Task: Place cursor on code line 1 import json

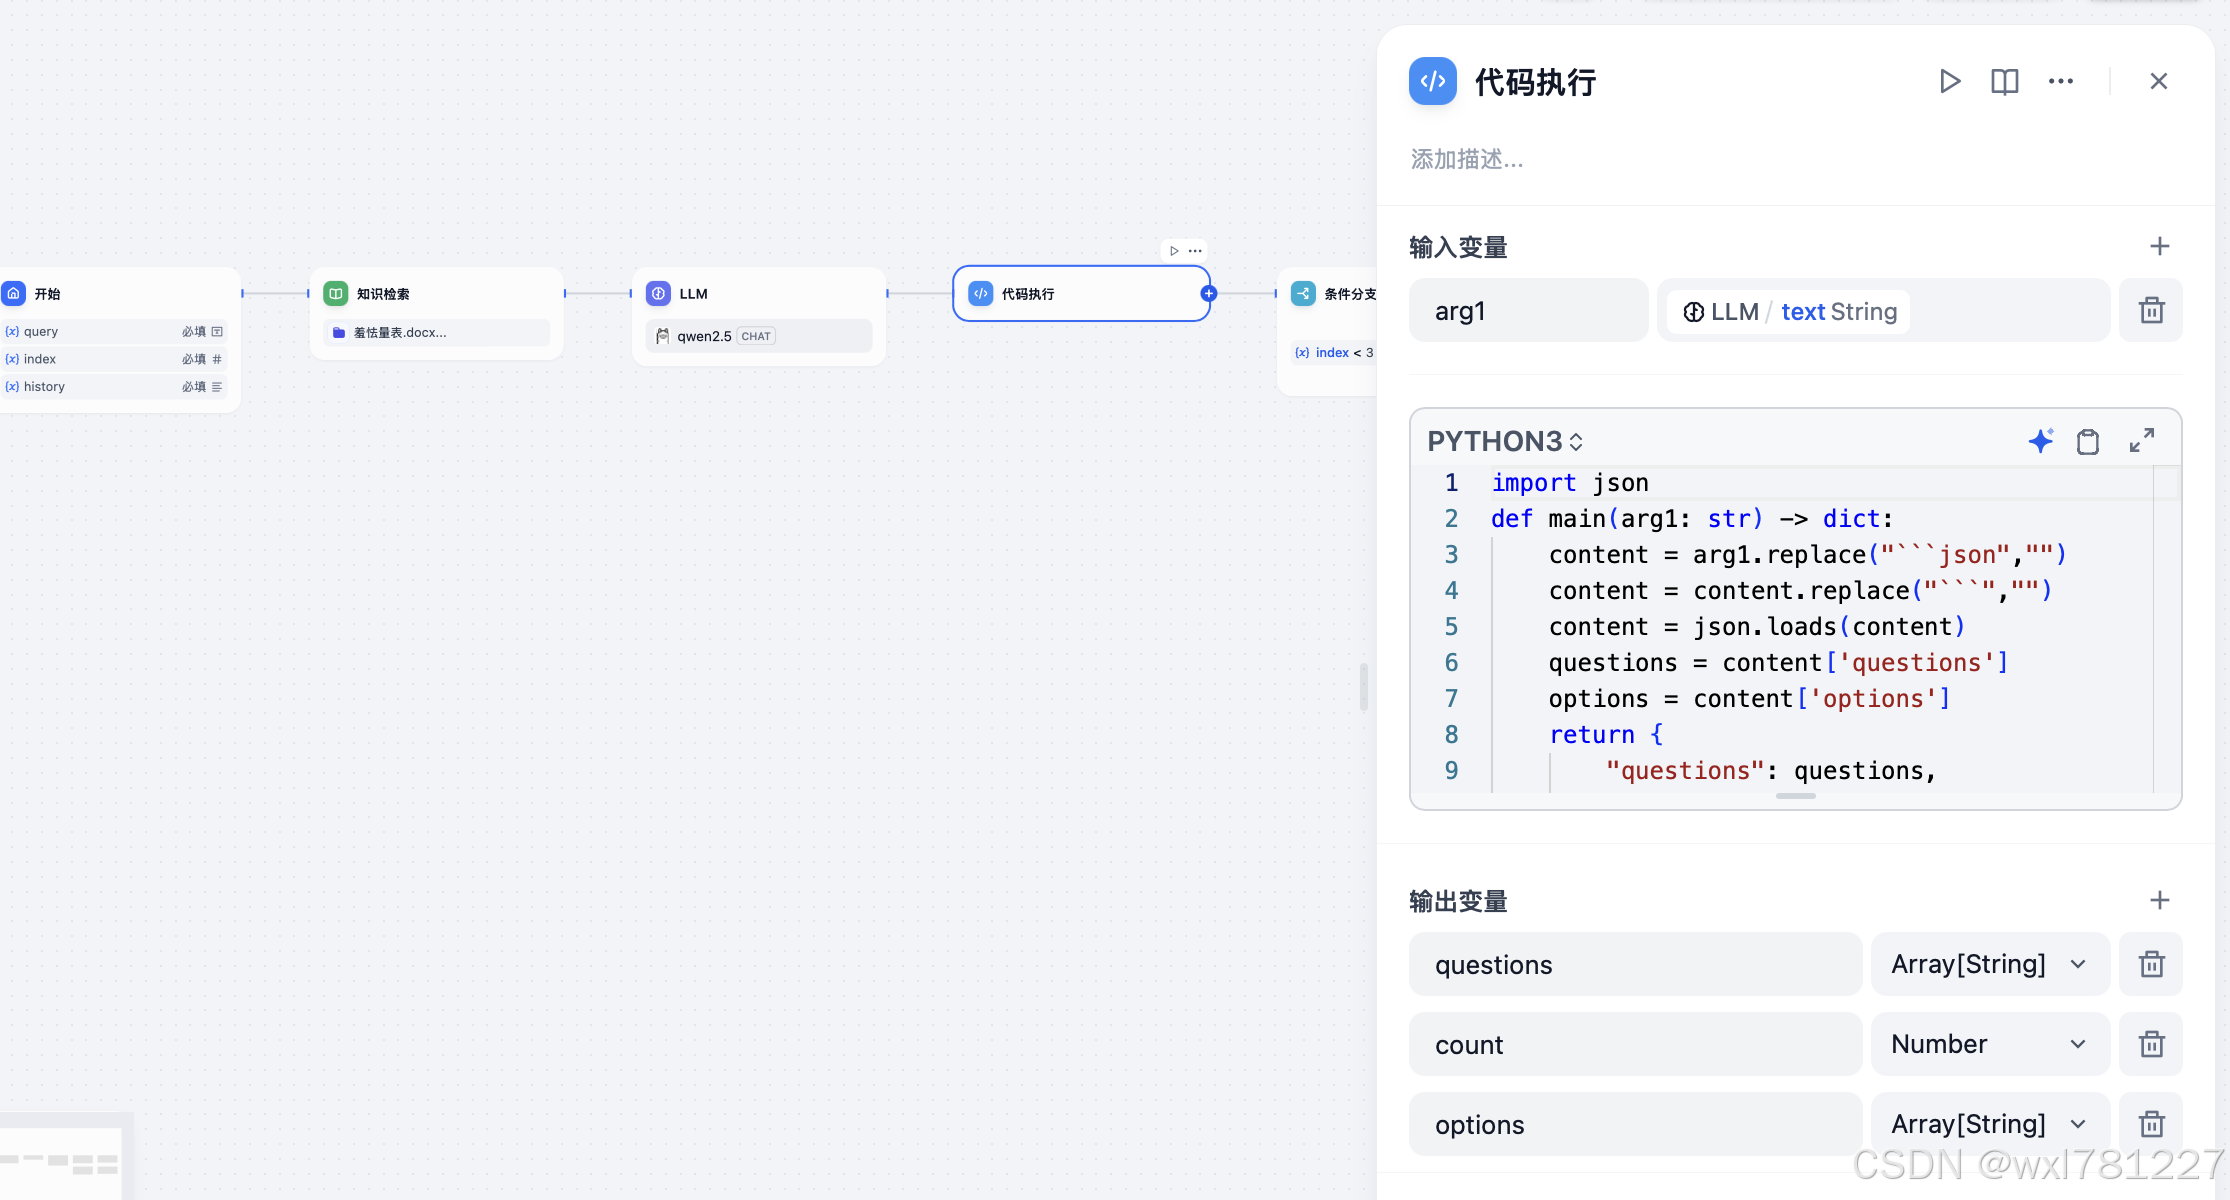Action: pos(1570,482)
